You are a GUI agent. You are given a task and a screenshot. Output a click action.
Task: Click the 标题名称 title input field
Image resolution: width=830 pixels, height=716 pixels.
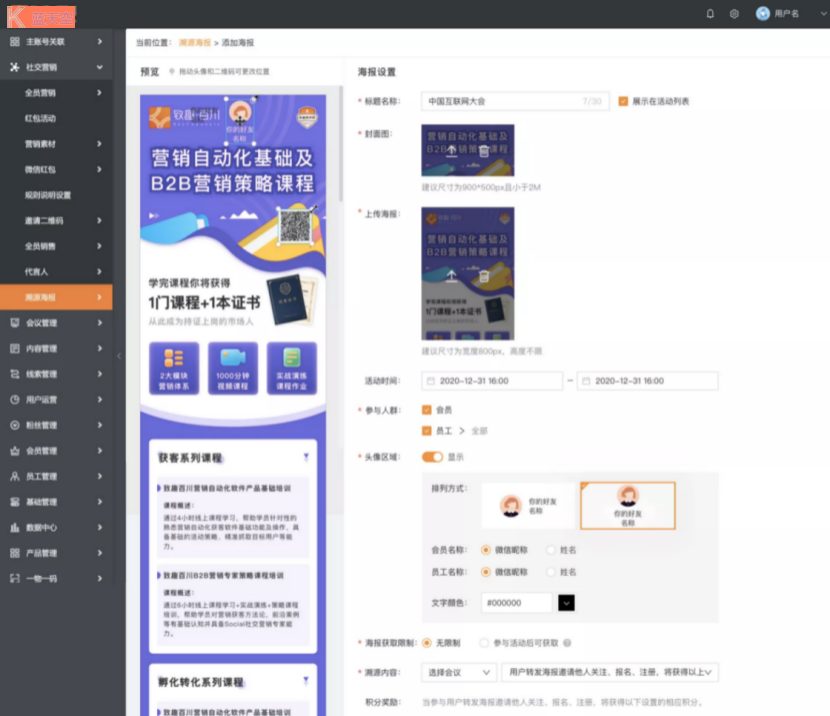click(515, 101)
